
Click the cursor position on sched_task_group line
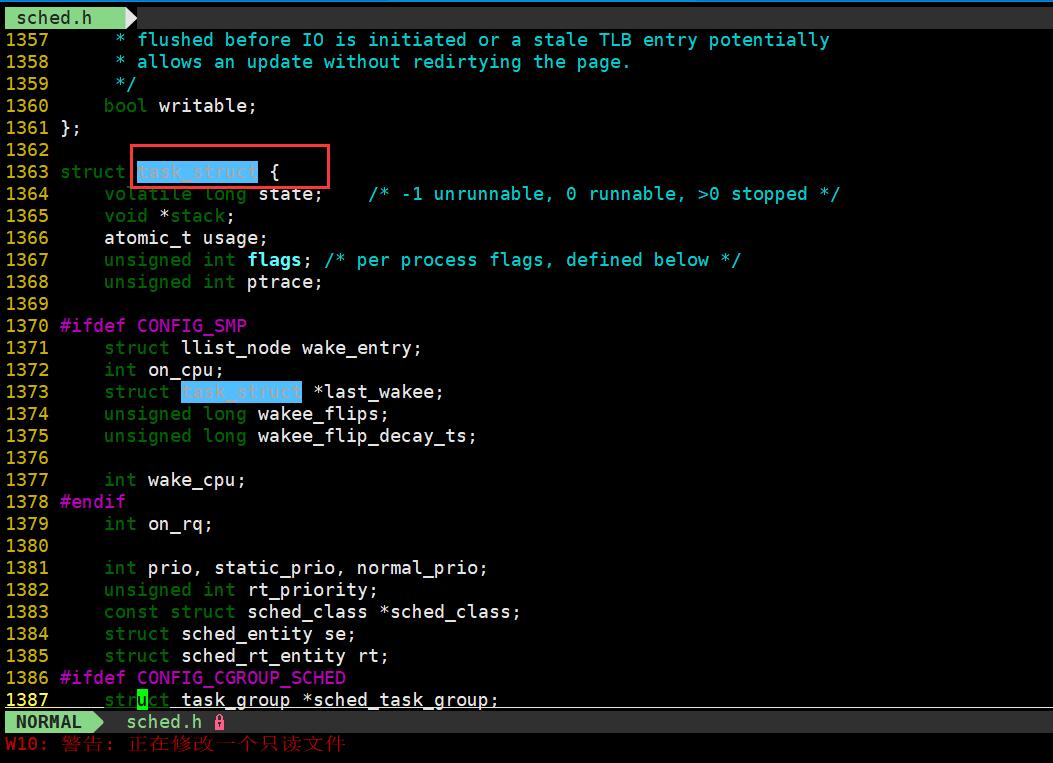(x=140, y=699)
